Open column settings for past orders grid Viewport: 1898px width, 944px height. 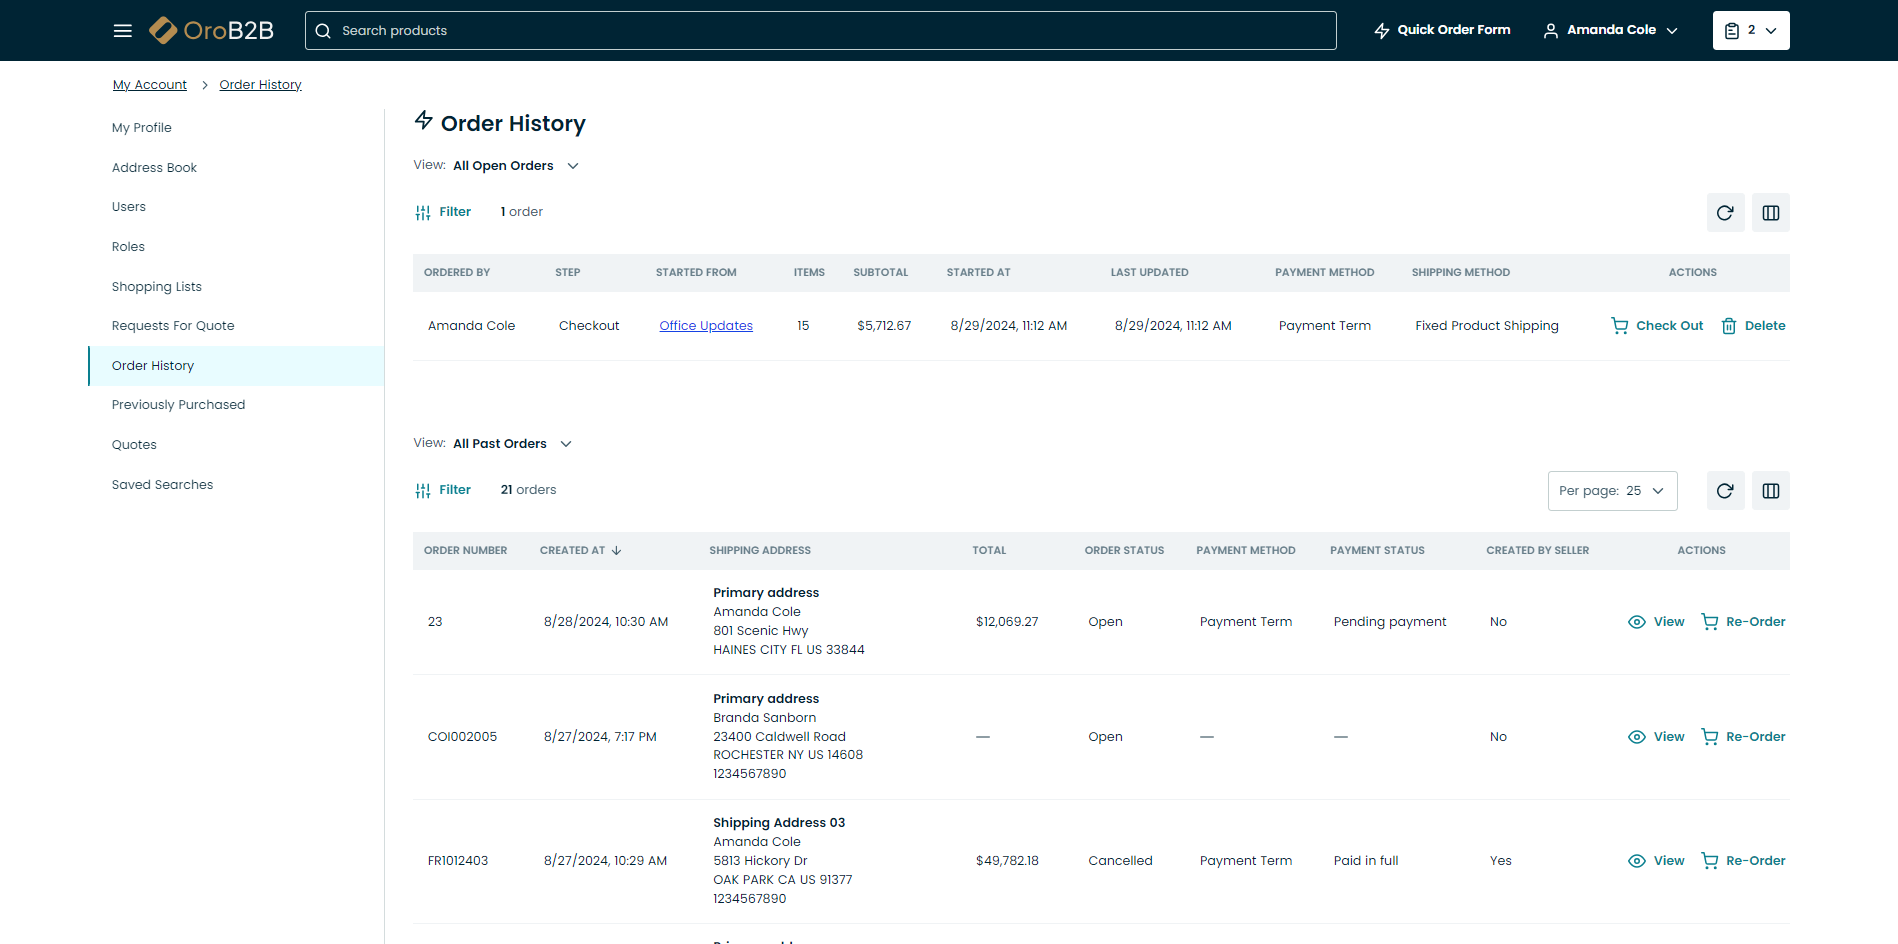1770,491
